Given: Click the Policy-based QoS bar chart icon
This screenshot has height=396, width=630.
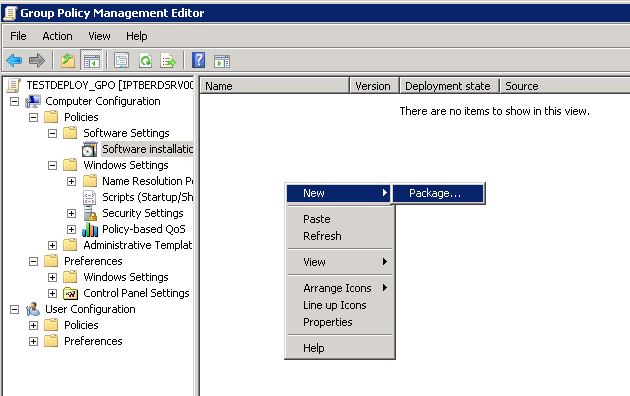Looking at the screenshot, I should click(90, 230).
